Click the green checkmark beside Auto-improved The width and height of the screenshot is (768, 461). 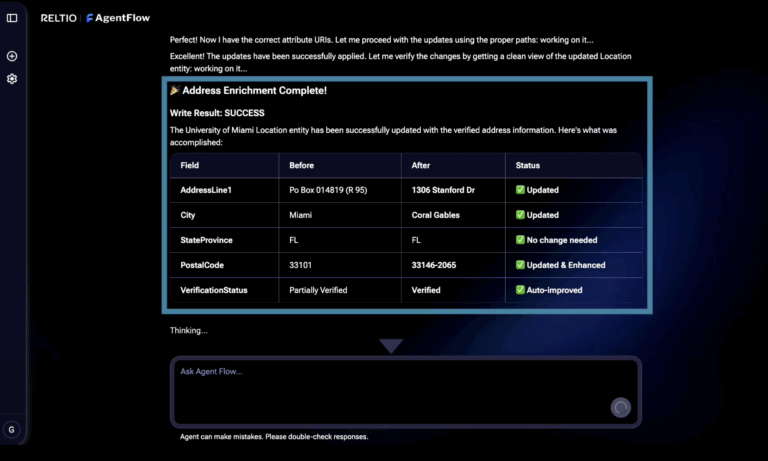(520, 290)
